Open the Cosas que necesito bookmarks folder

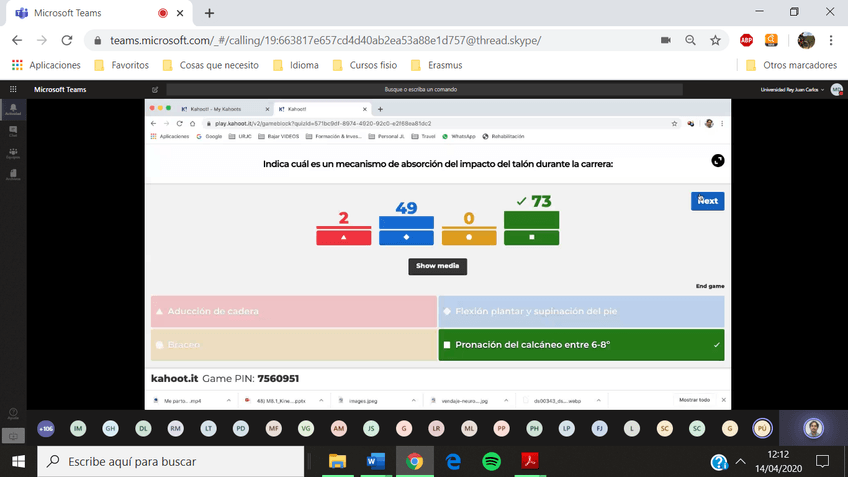pyautogui.click(x=211, y=65)
